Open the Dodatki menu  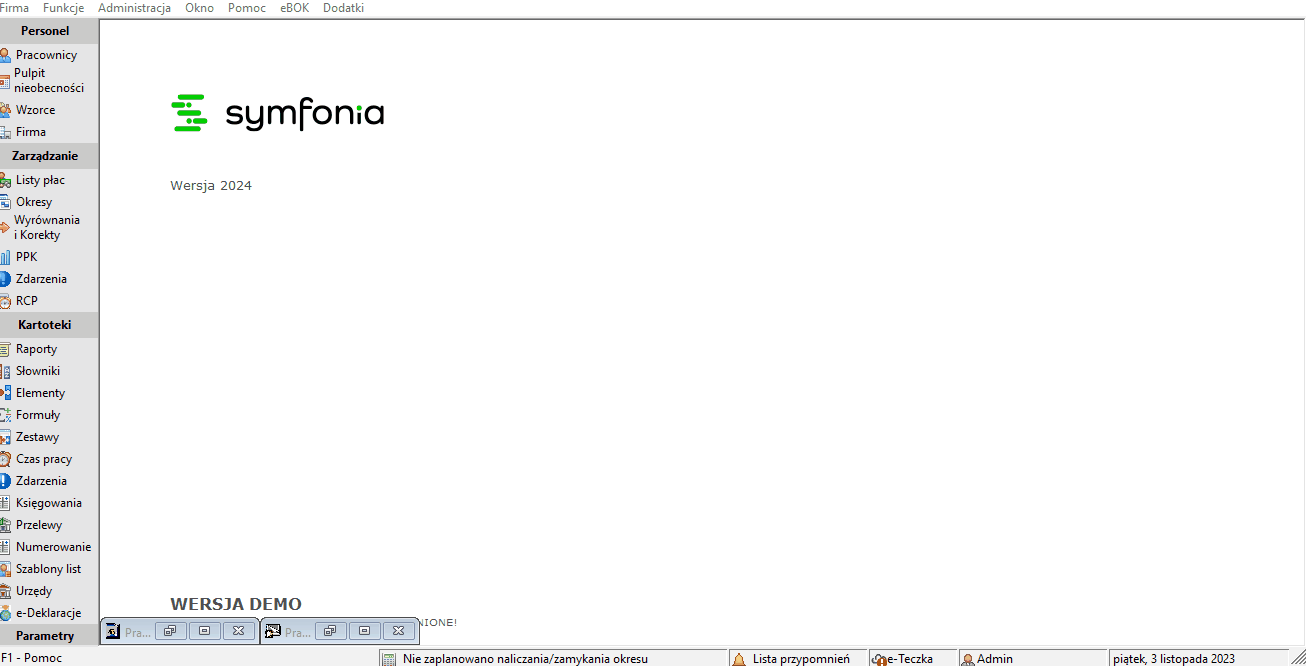[343, 8]
